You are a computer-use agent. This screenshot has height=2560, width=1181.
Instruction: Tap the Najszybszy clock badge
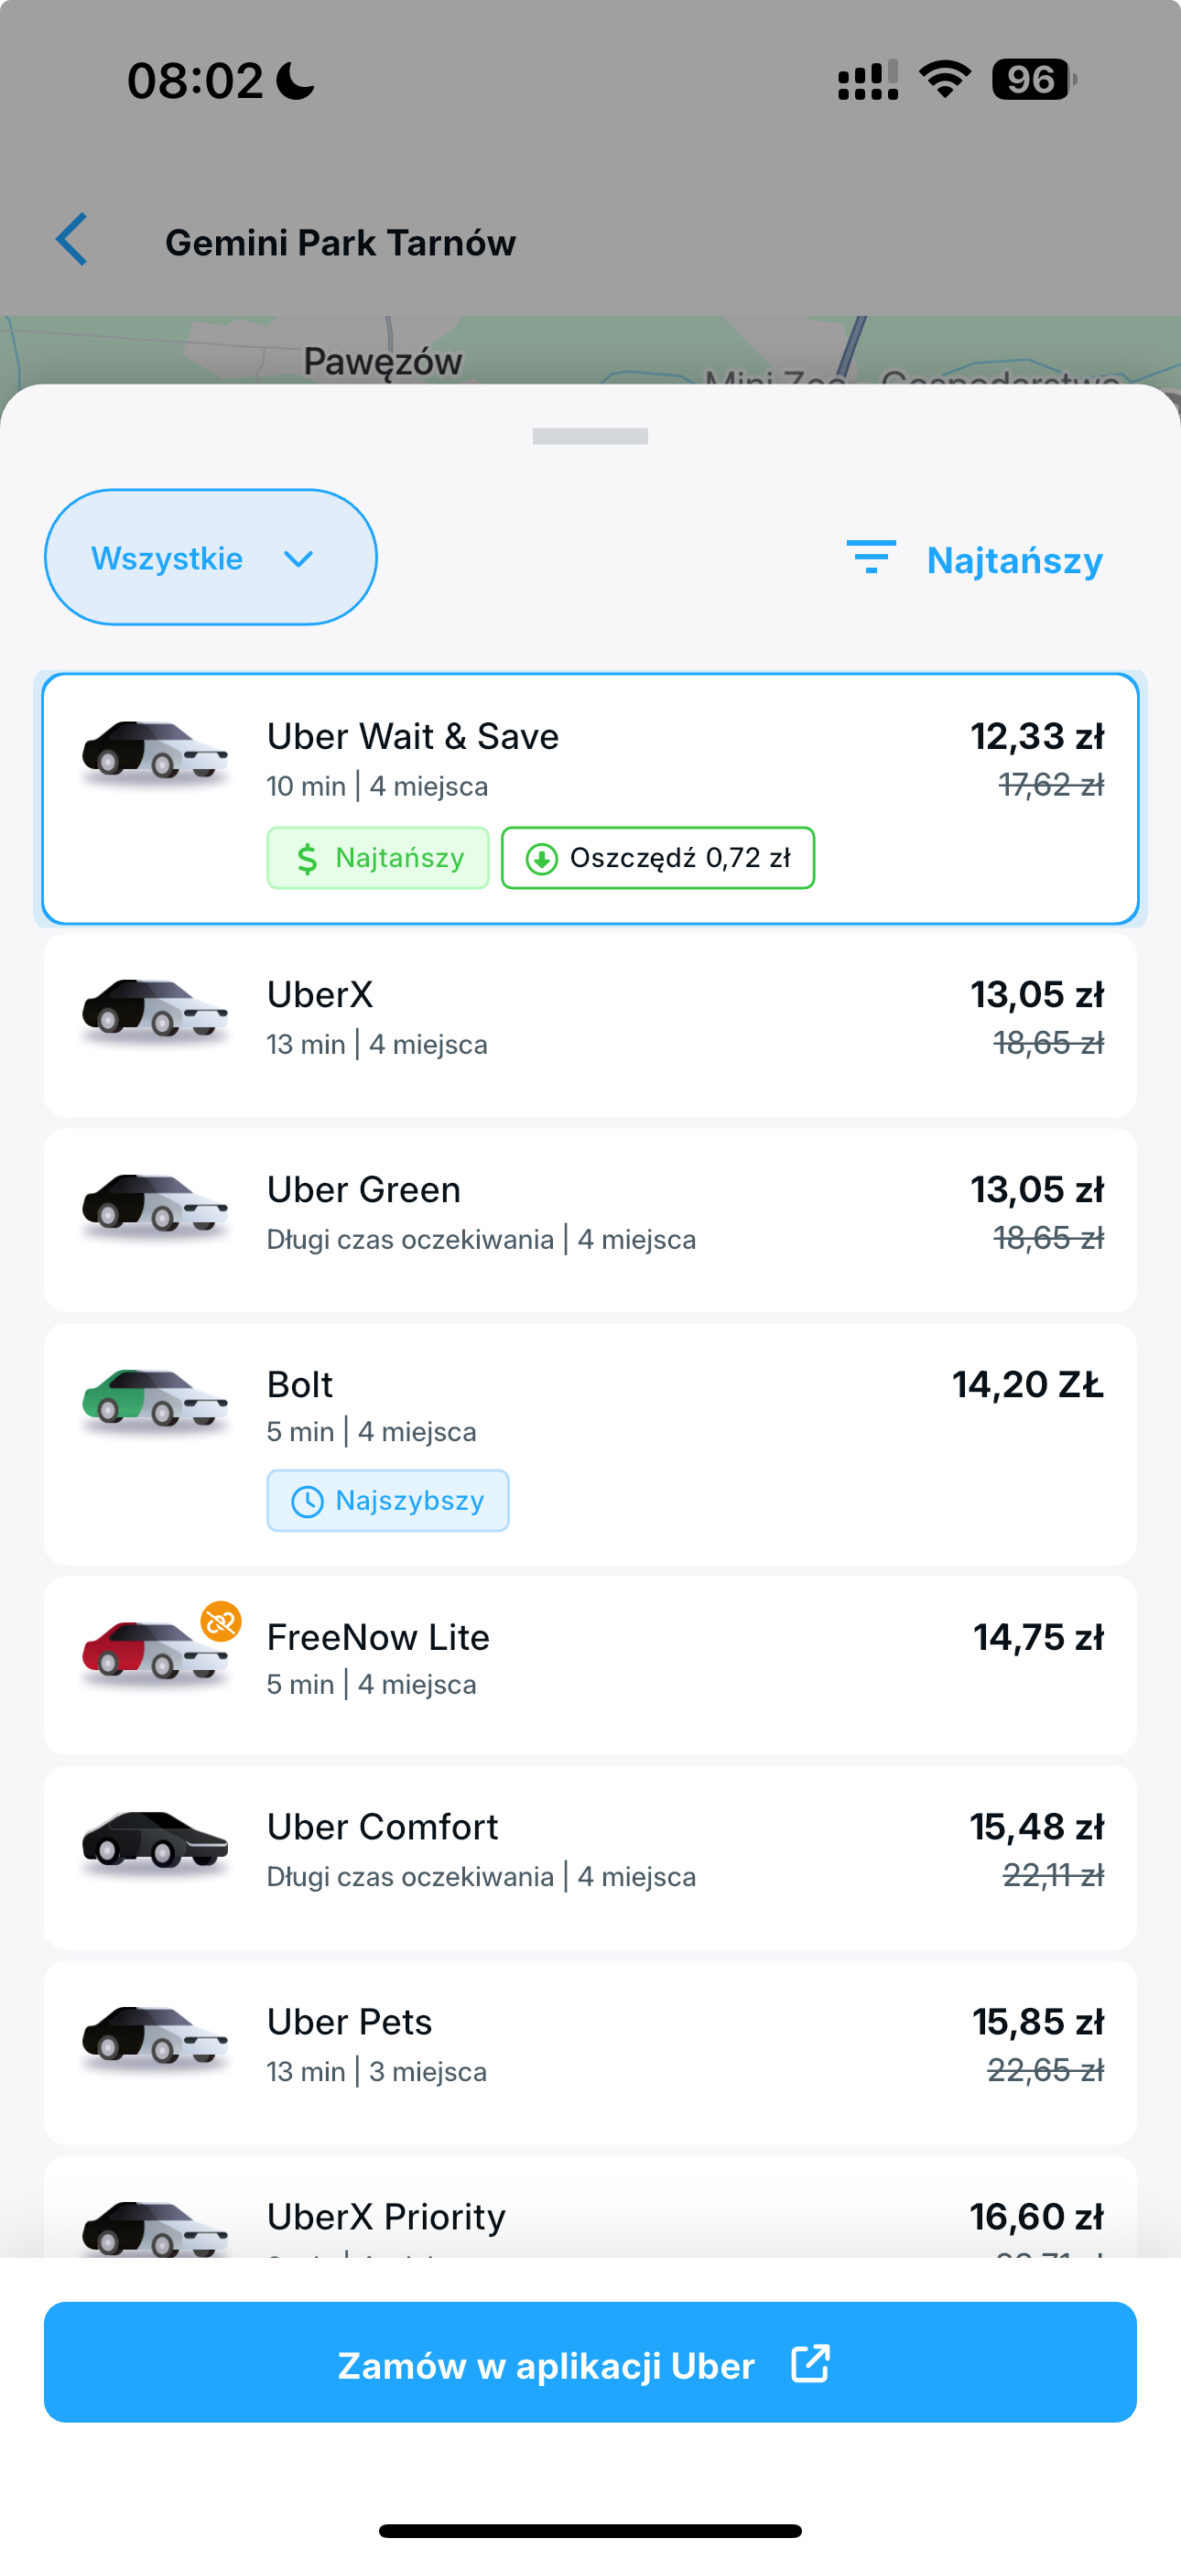coord(388,1500)
